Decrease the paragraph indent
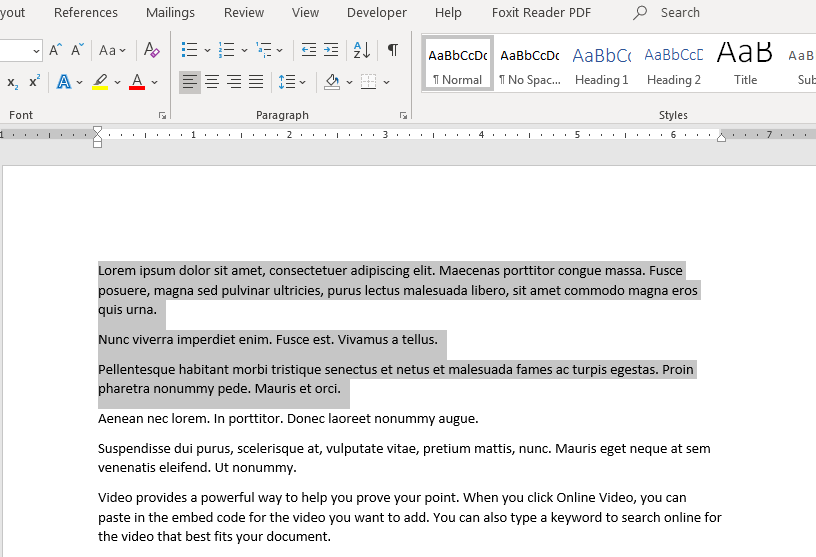Viewport: 816px width, 557px height. click(x=309, y=50)
